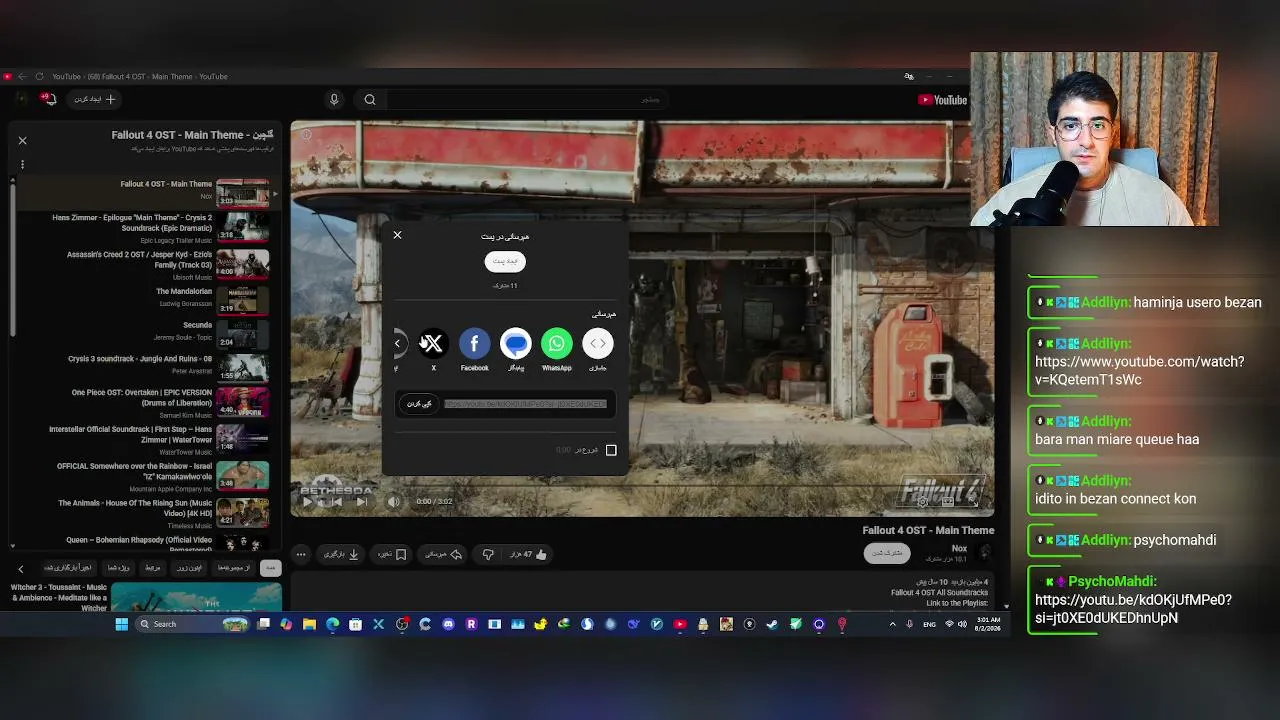Go back using the browser back arrow
Screen dimensions: 1280x720
pos(22,76)
